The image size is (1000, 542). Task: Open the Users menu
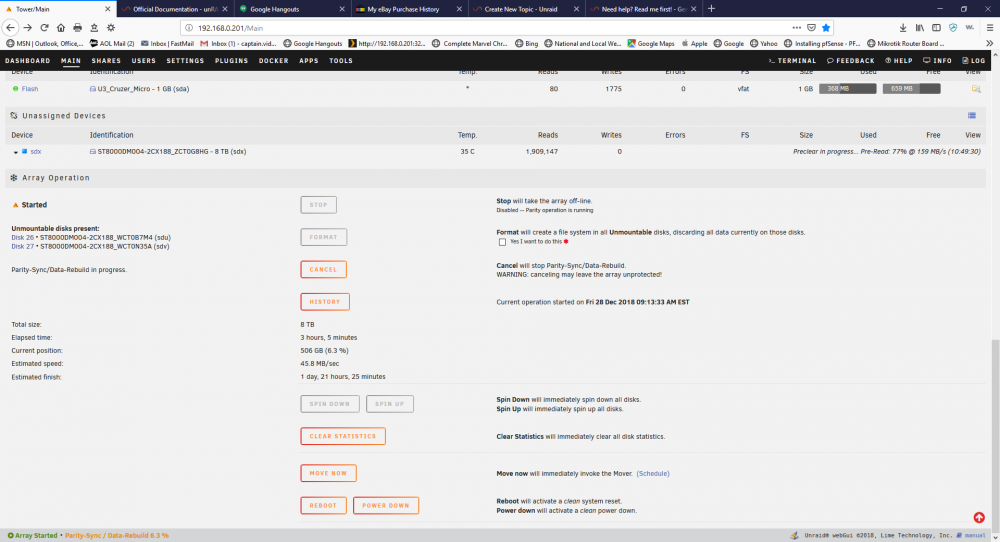click(x=143, y=61)
